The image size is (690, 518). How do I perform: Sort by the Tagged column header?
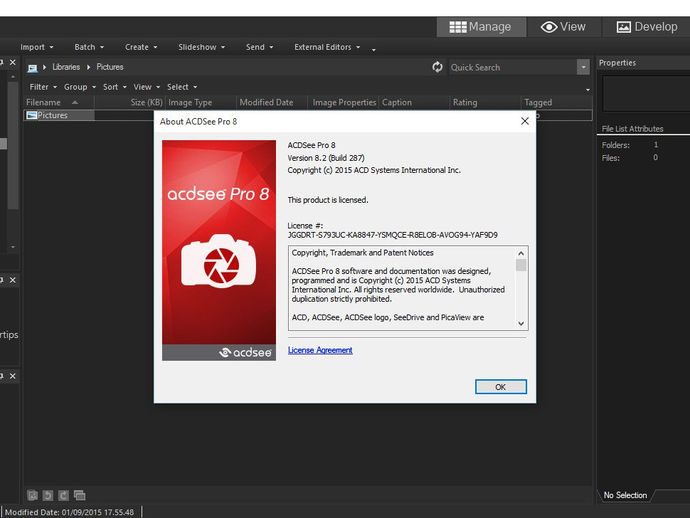click(557, 103)
